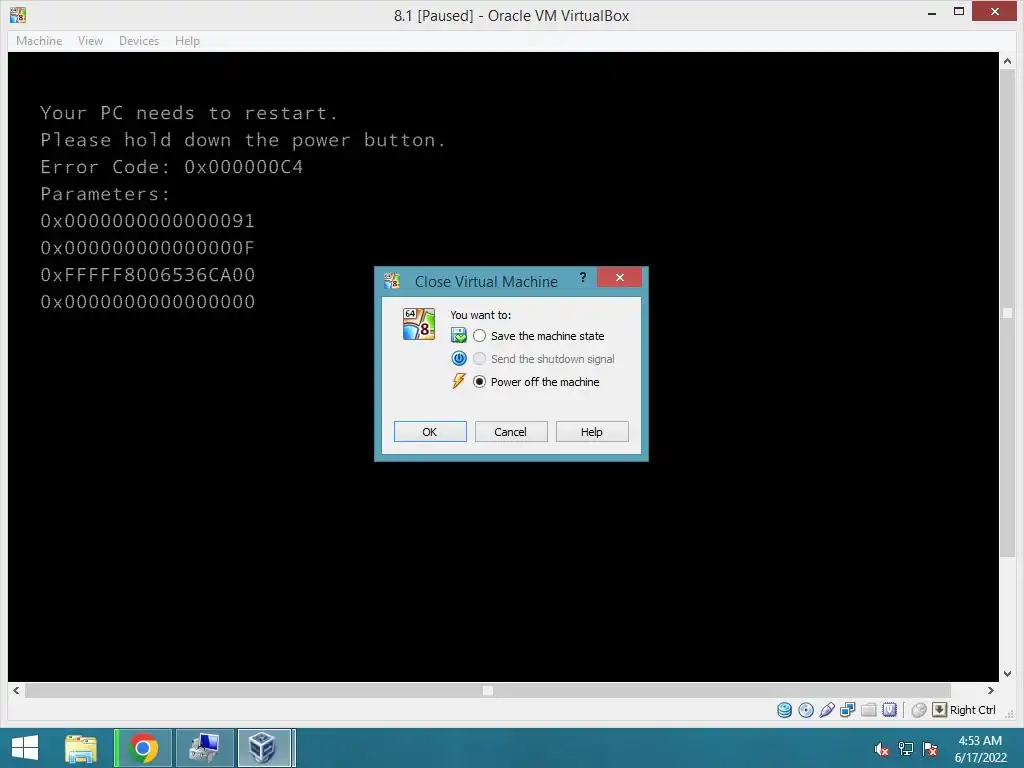The image size is (1024, 768).
Task: Open File Explorer from the taskbar
Action: pyautogui.click(x=81, y=748)
